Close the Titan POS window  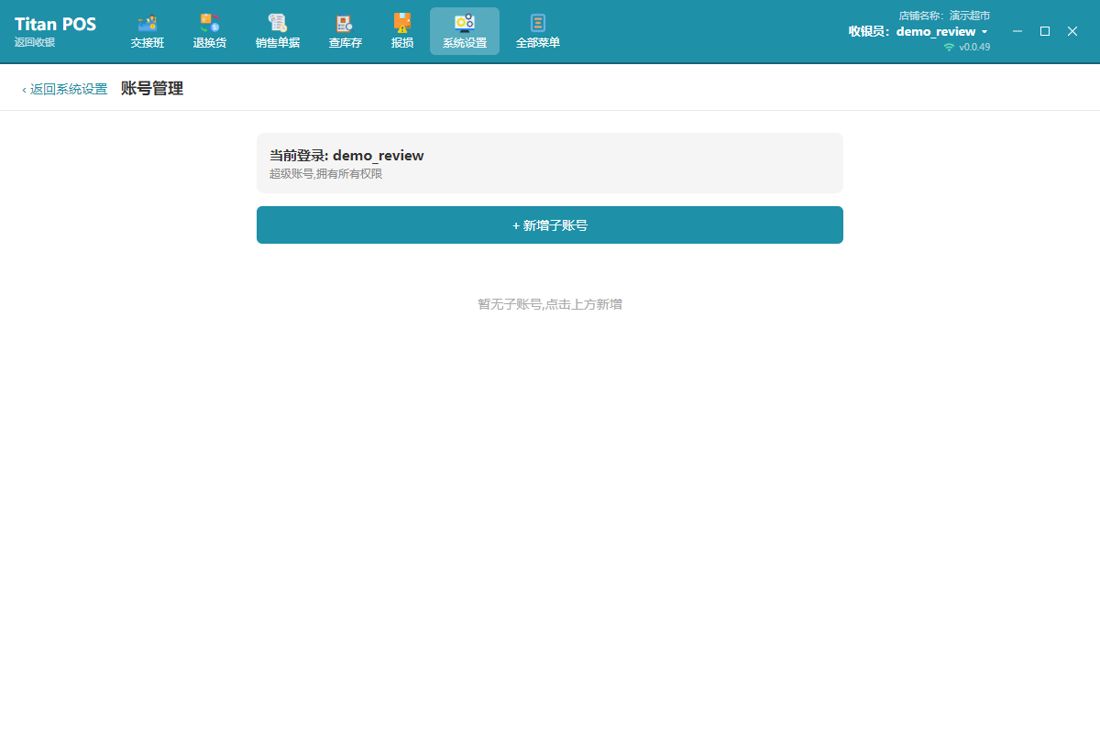pyautogui.click(x=1072, y=32)
